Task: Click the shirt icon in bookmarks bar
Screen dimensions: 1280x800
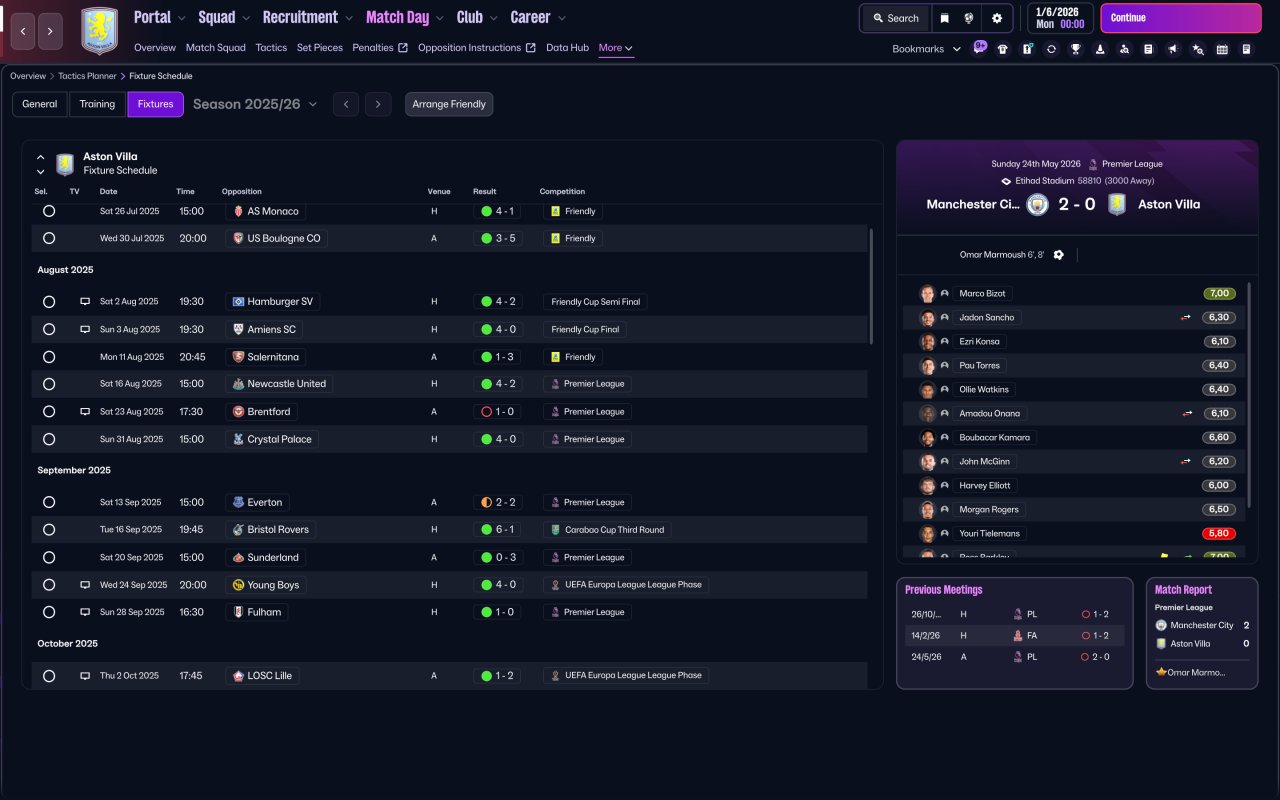Action: tap(1003, 49)
